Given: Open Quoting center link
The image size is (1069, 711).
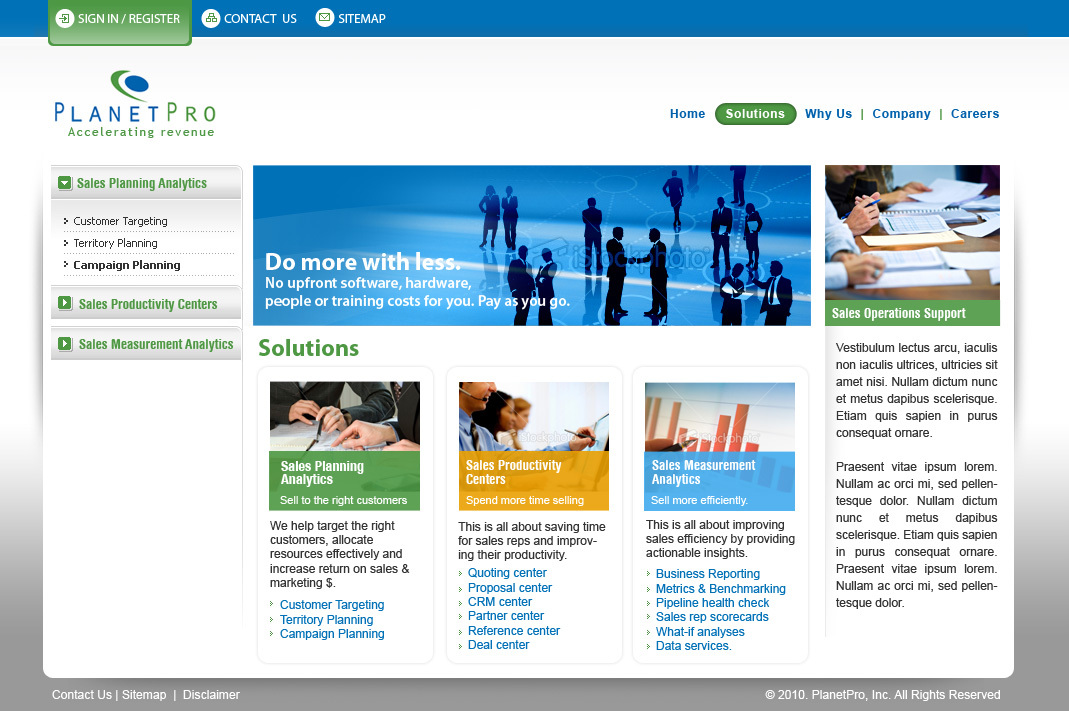Looking at the screenshot, I should 507,573.
